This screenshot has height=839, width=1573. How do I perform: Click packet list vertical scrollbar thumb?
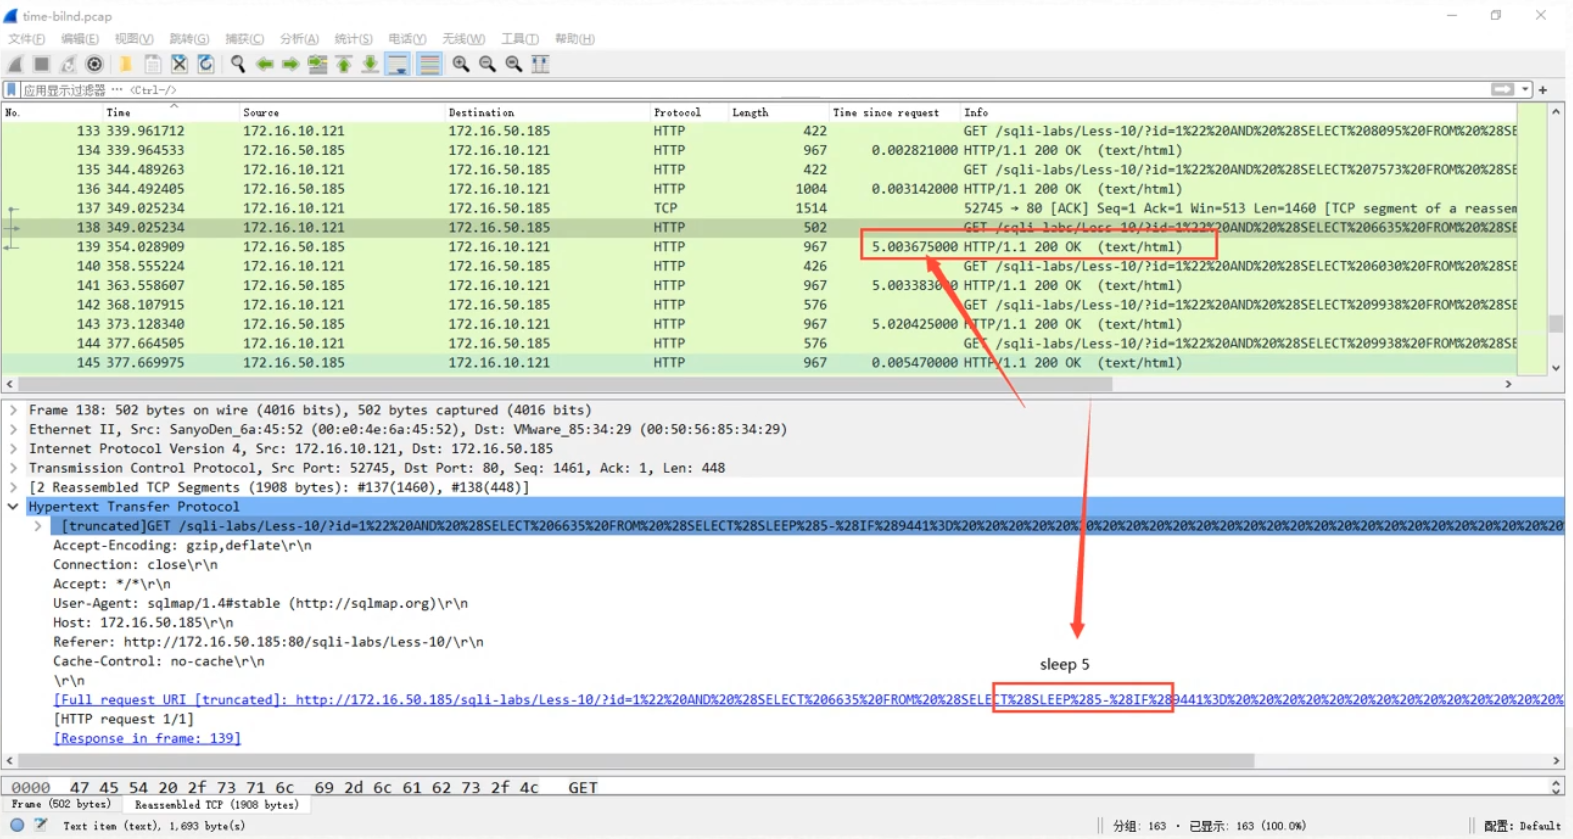coord(1556,323)
